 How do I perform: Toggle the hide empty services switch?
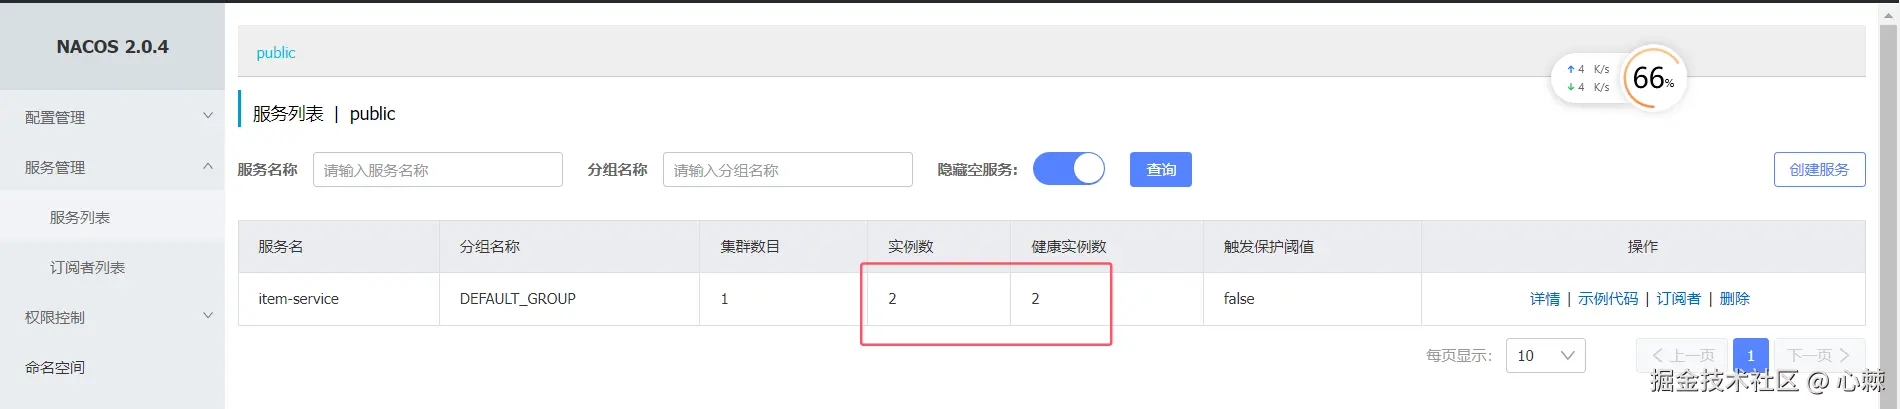[x=1068, y=169]
